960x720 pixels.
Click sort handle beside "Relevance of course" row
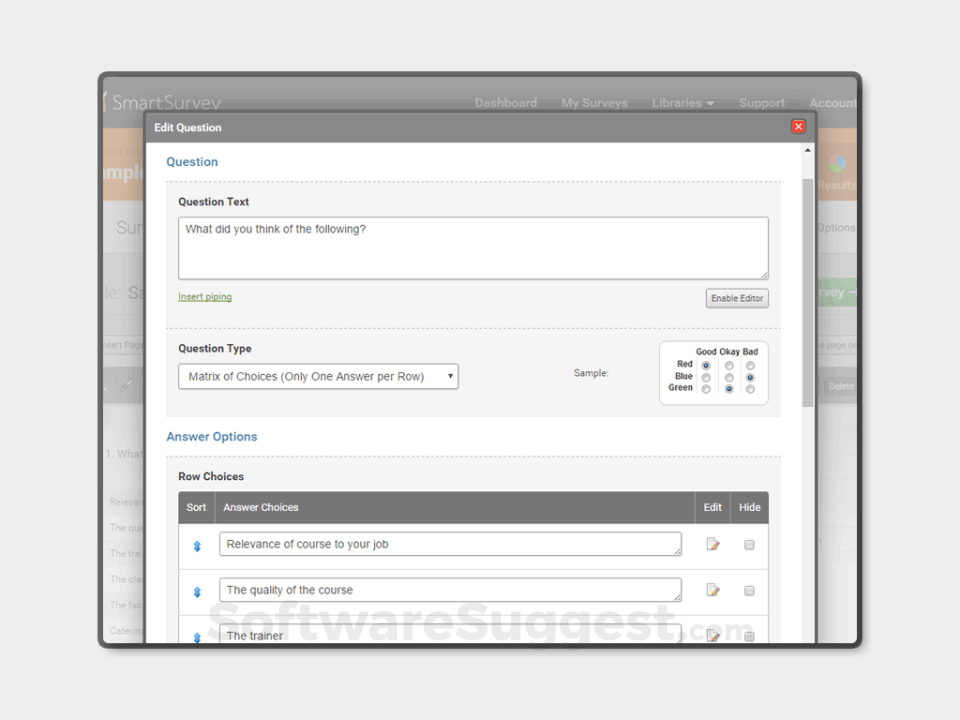tap(196, 544)
